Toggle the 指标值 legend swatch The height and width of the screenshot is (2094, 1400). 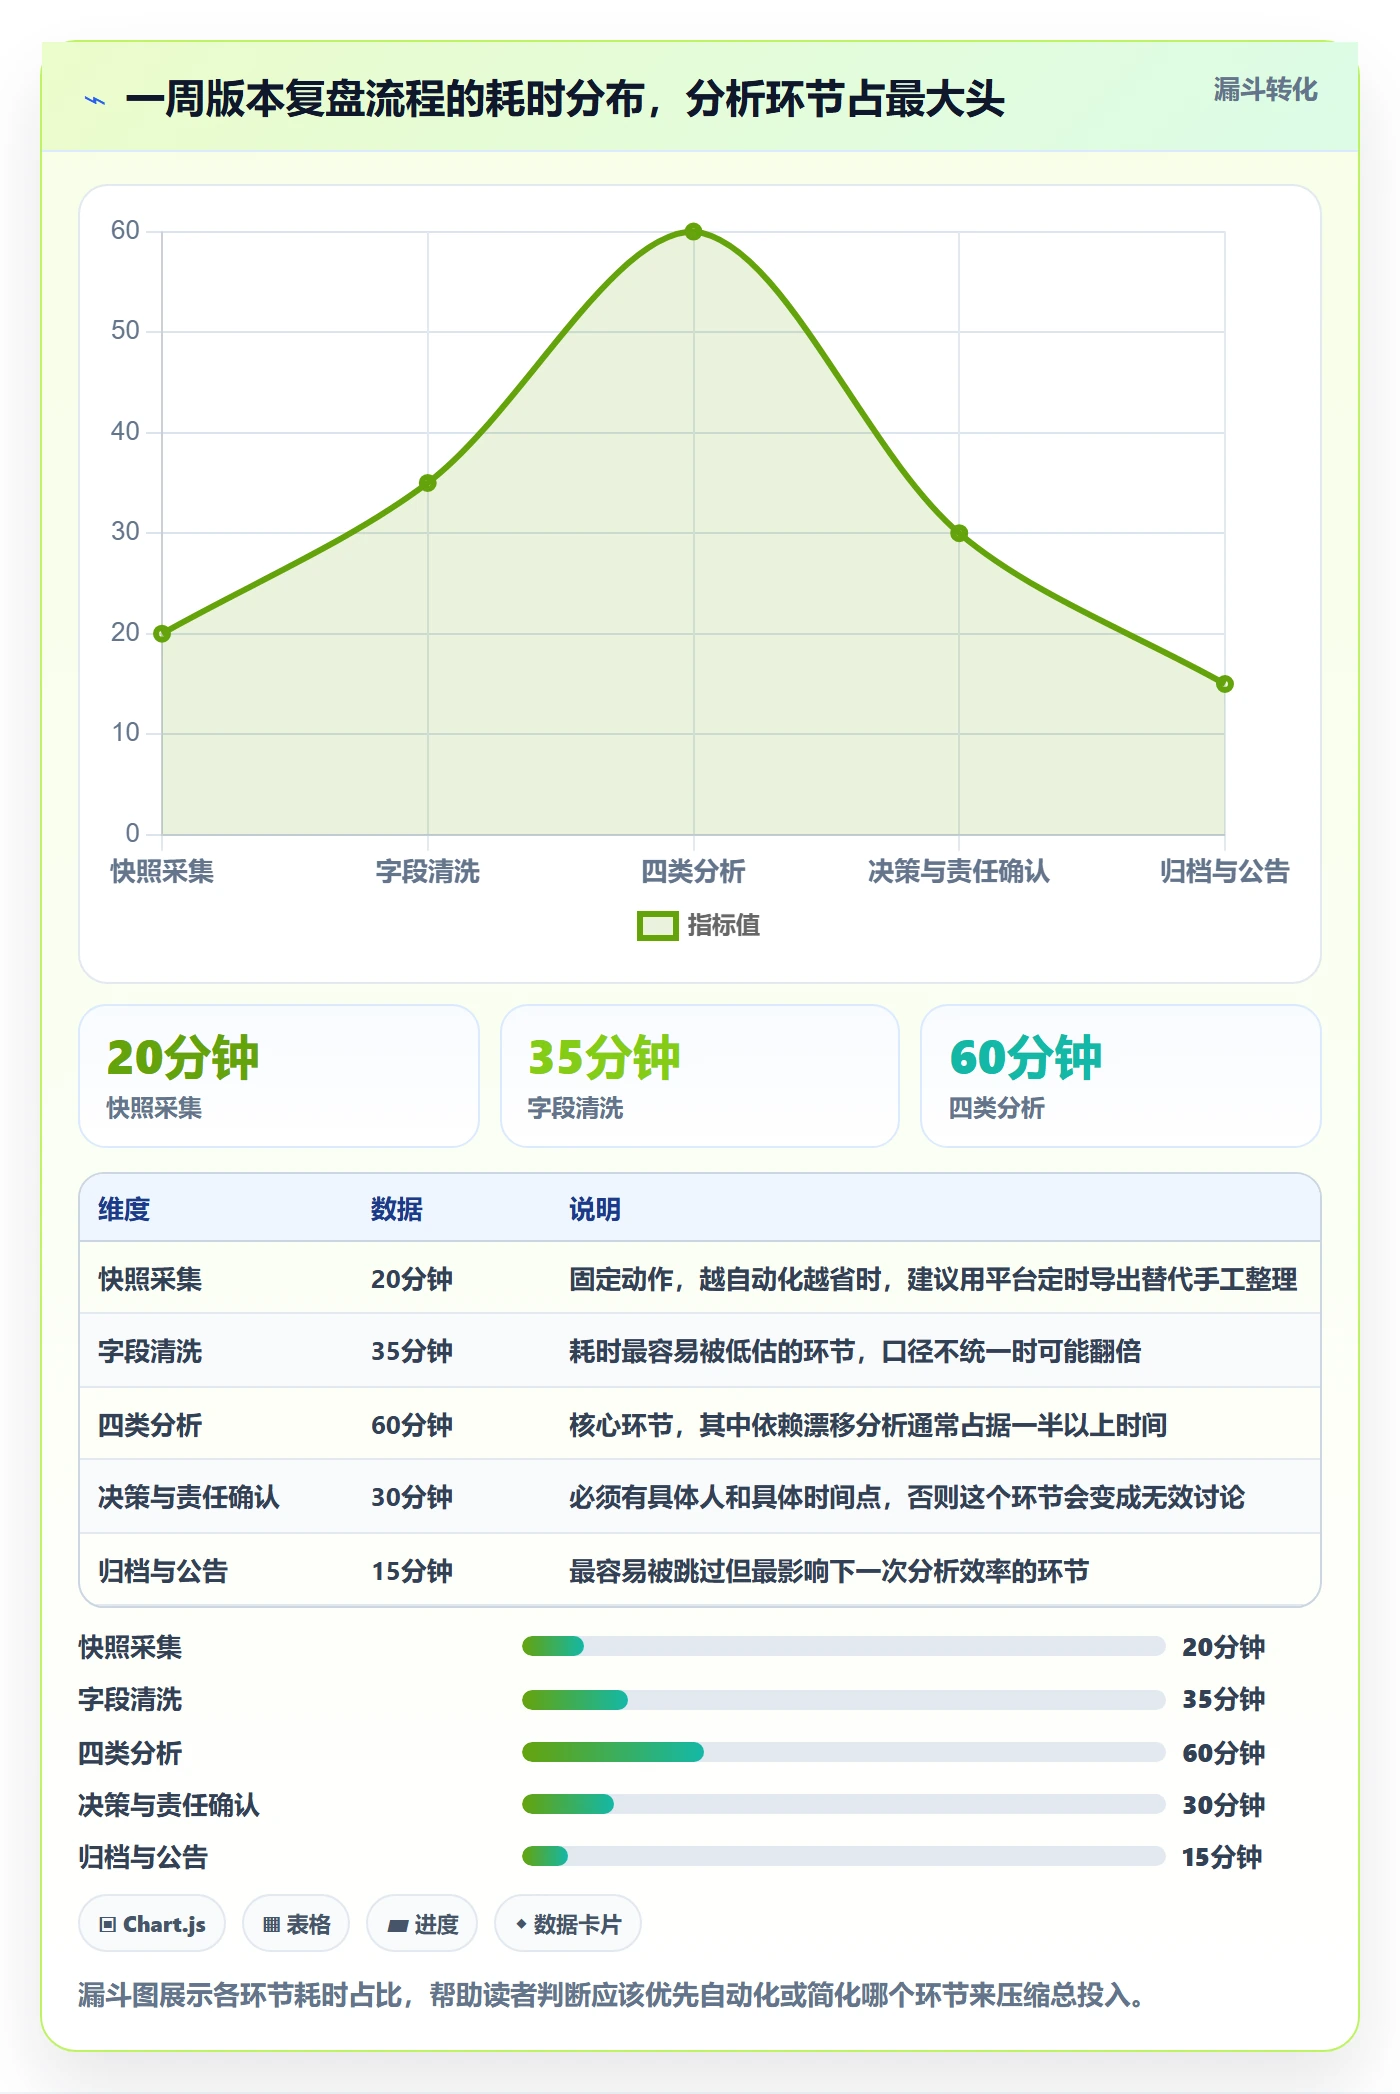click(657, 926)
